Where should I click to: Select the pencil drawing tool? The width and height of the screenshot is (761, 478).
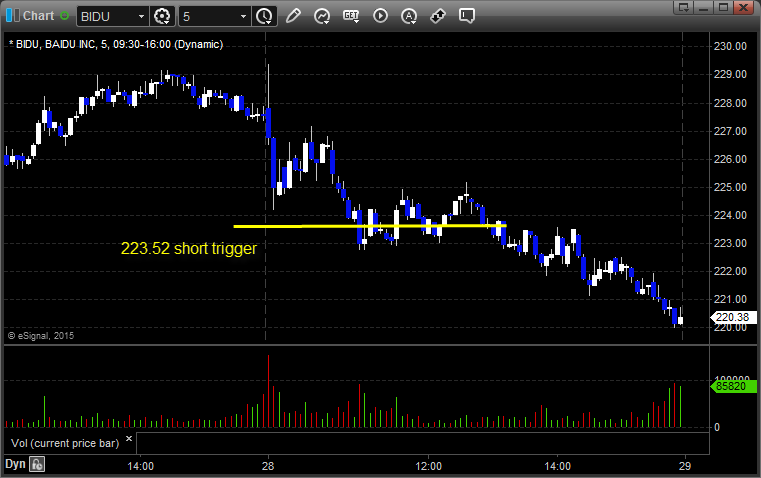click(293, 16)
